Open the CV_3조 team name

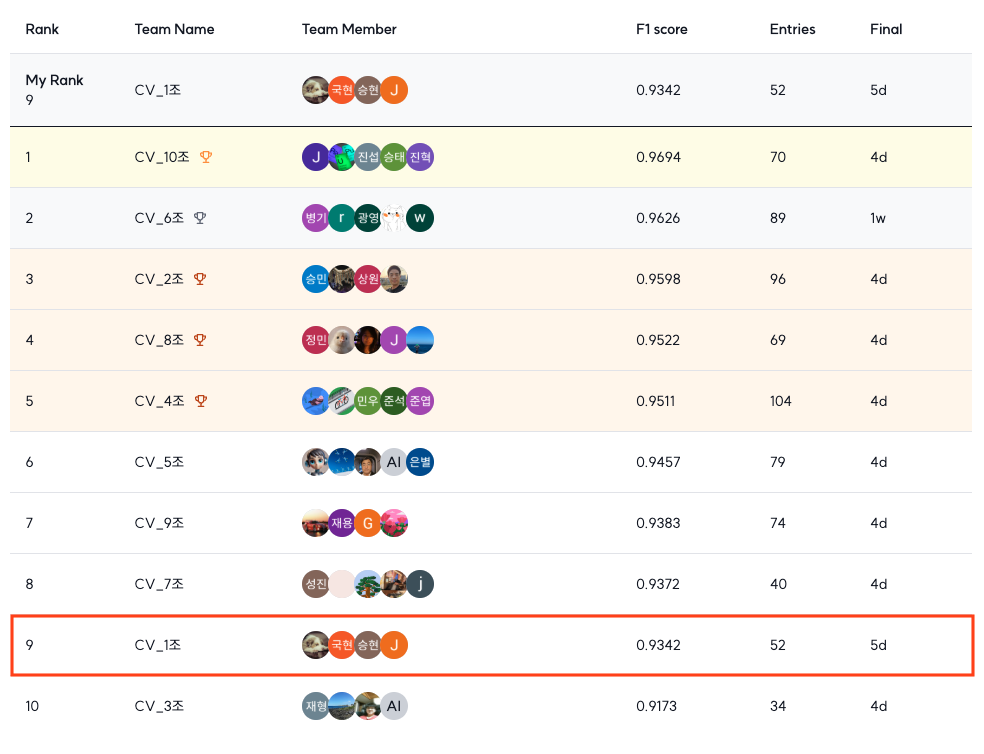pyautogui.click(x=159, y=706)
